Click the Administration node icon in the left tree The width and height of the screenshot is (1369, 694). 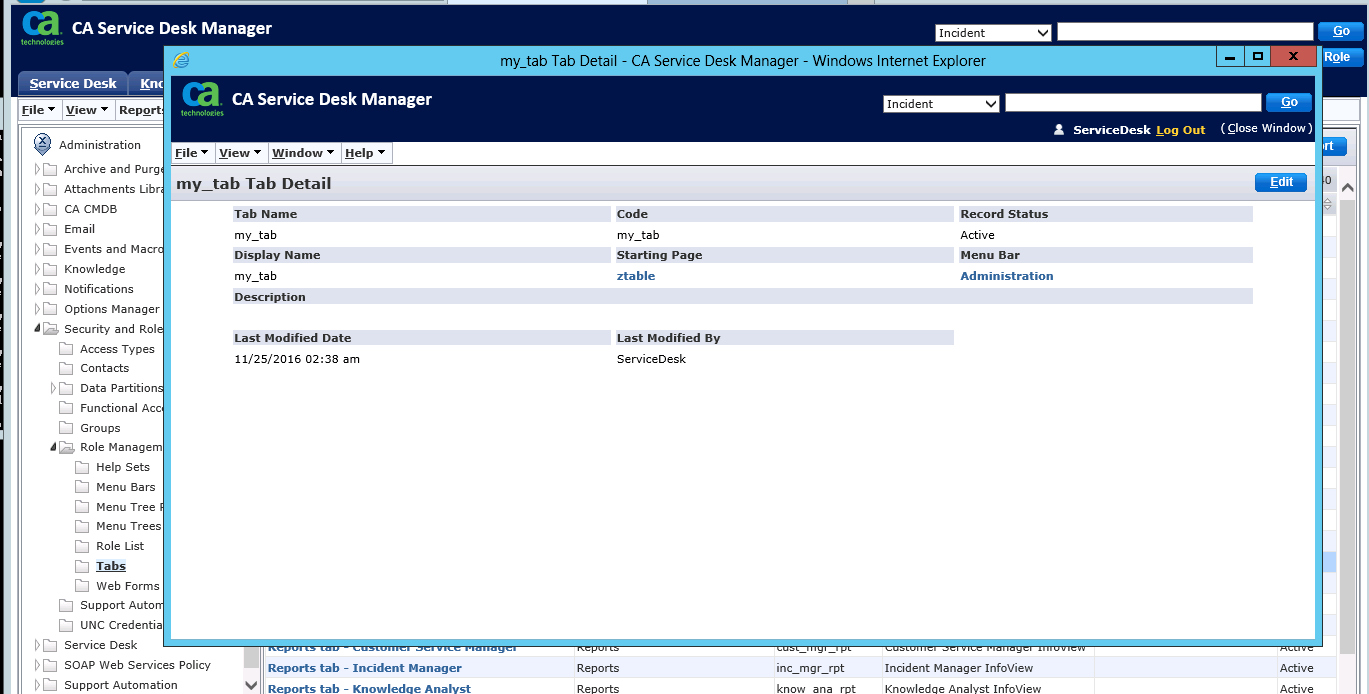43,144
